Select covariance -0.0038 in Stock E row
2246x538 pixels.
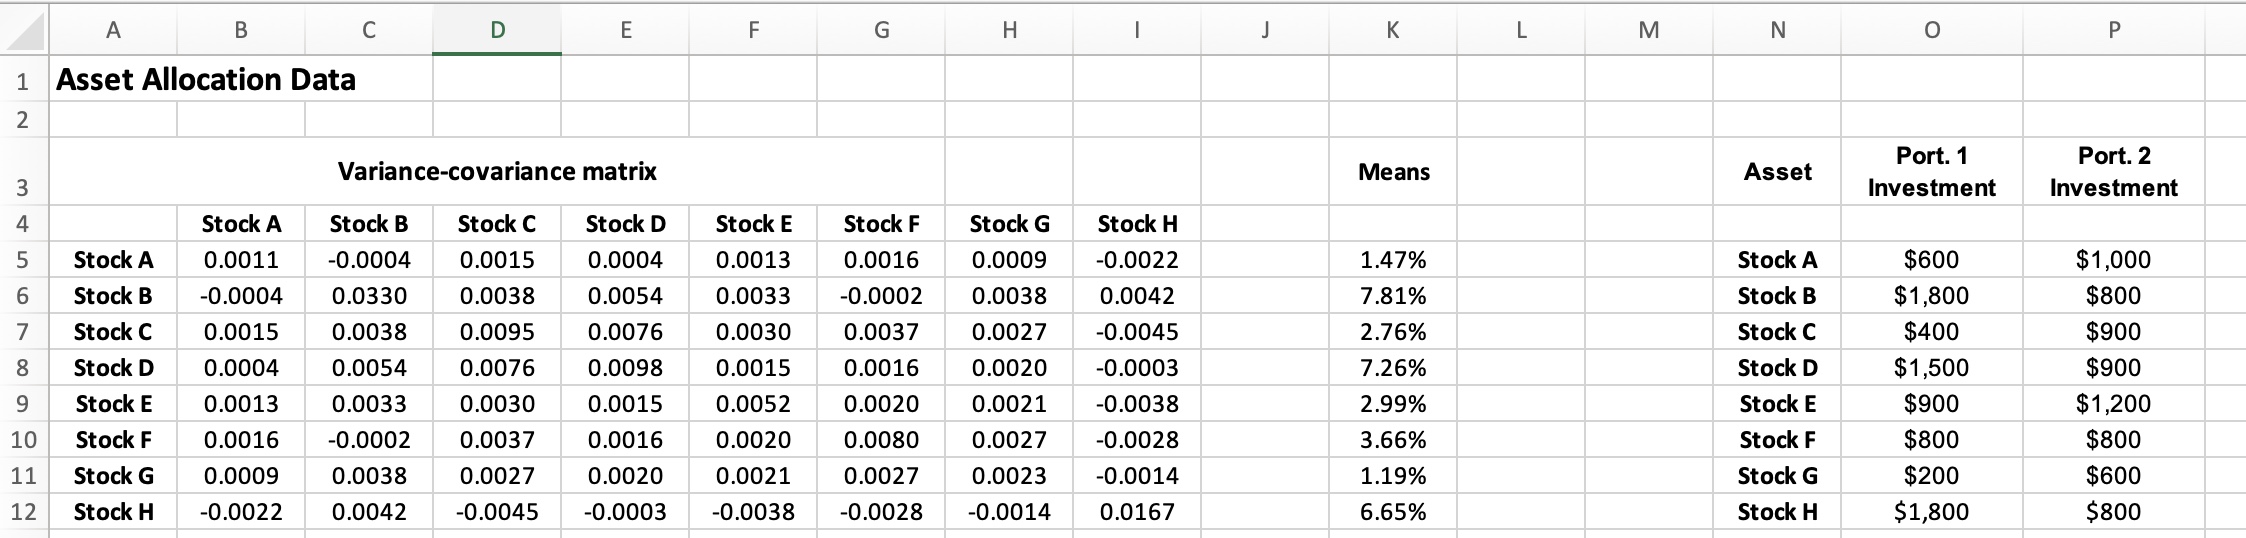click(x=1137, y=404)
